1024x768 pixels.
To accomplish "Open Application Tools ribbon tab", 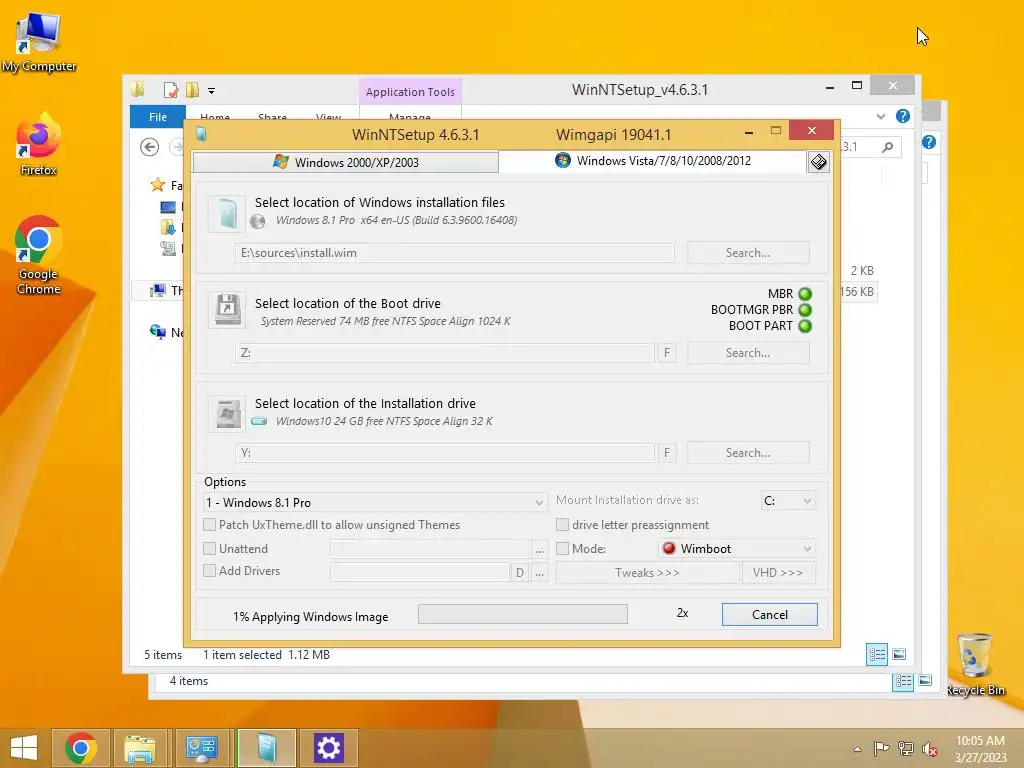I will pos(410,92).
